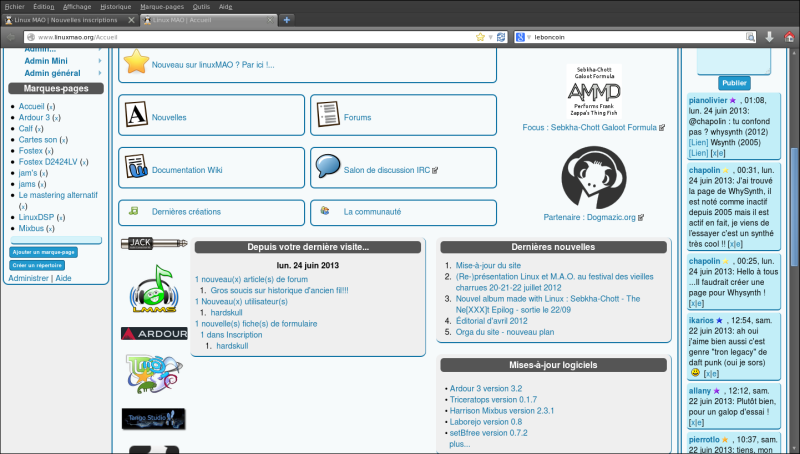Open the Historique menu
This screenshot has height=454, width=800.
point(115,7)
